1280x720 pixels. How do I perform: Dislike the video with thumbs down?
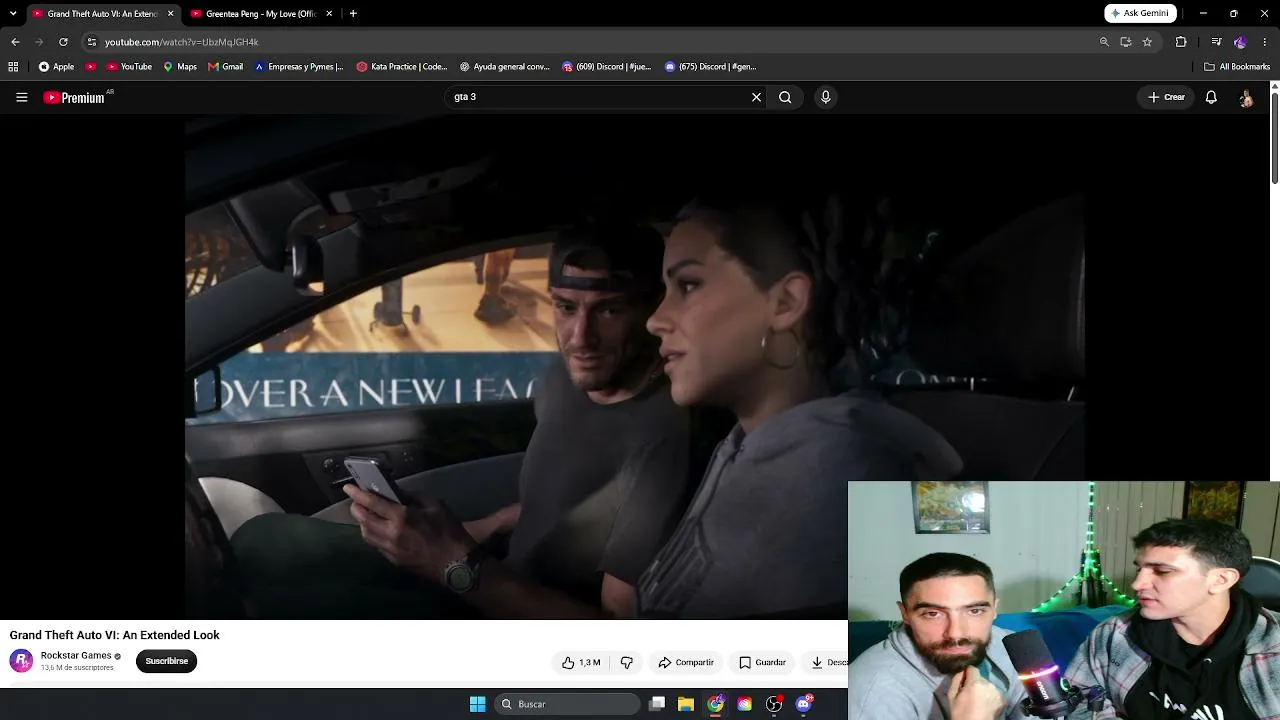[627, 662]
